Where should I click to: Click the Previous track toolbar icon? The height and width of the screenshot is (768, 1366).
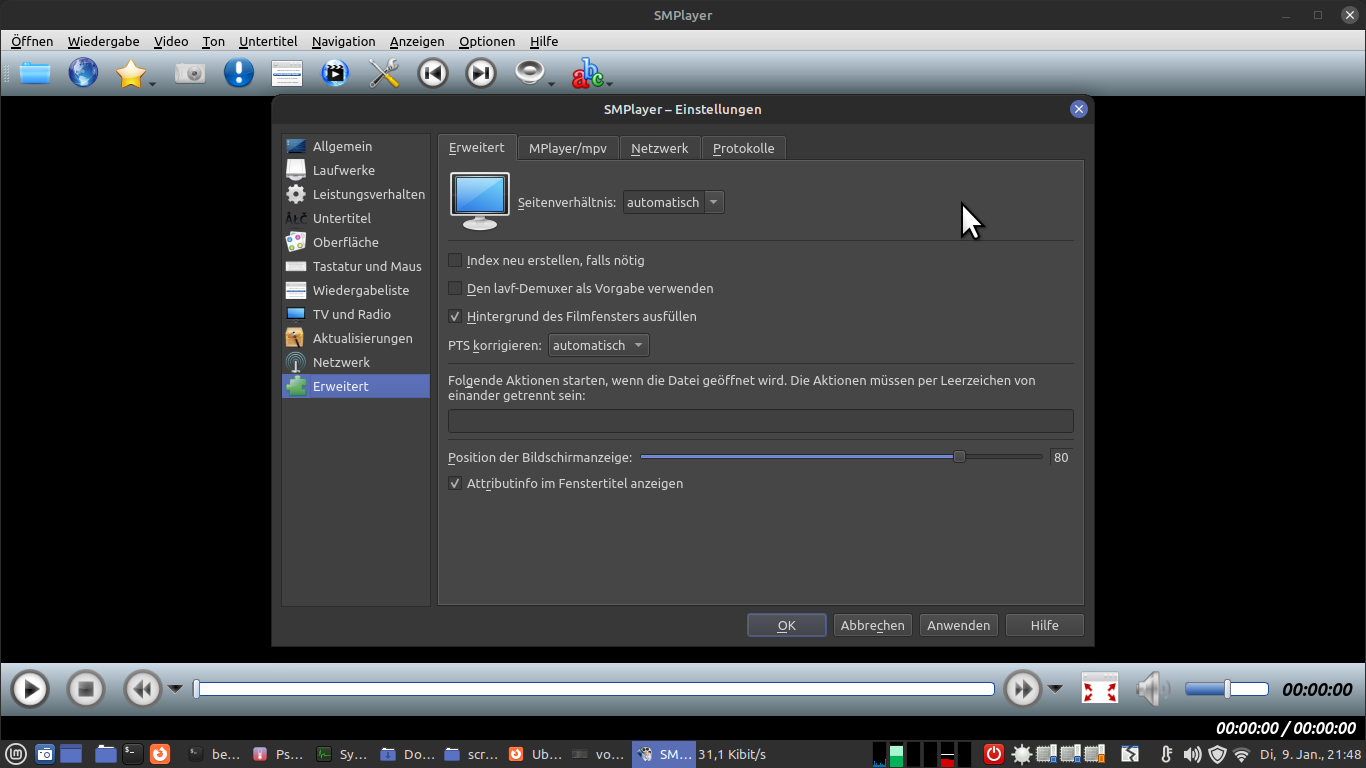(433, 73)
